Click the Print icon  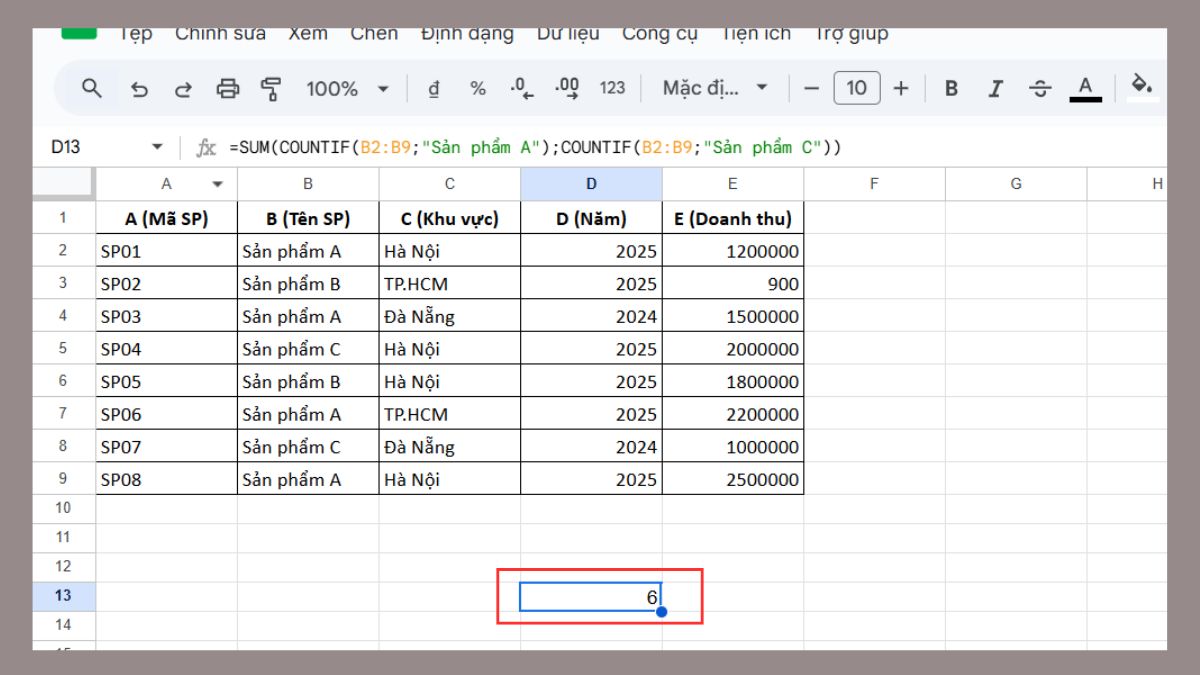[x=228, y=88]
